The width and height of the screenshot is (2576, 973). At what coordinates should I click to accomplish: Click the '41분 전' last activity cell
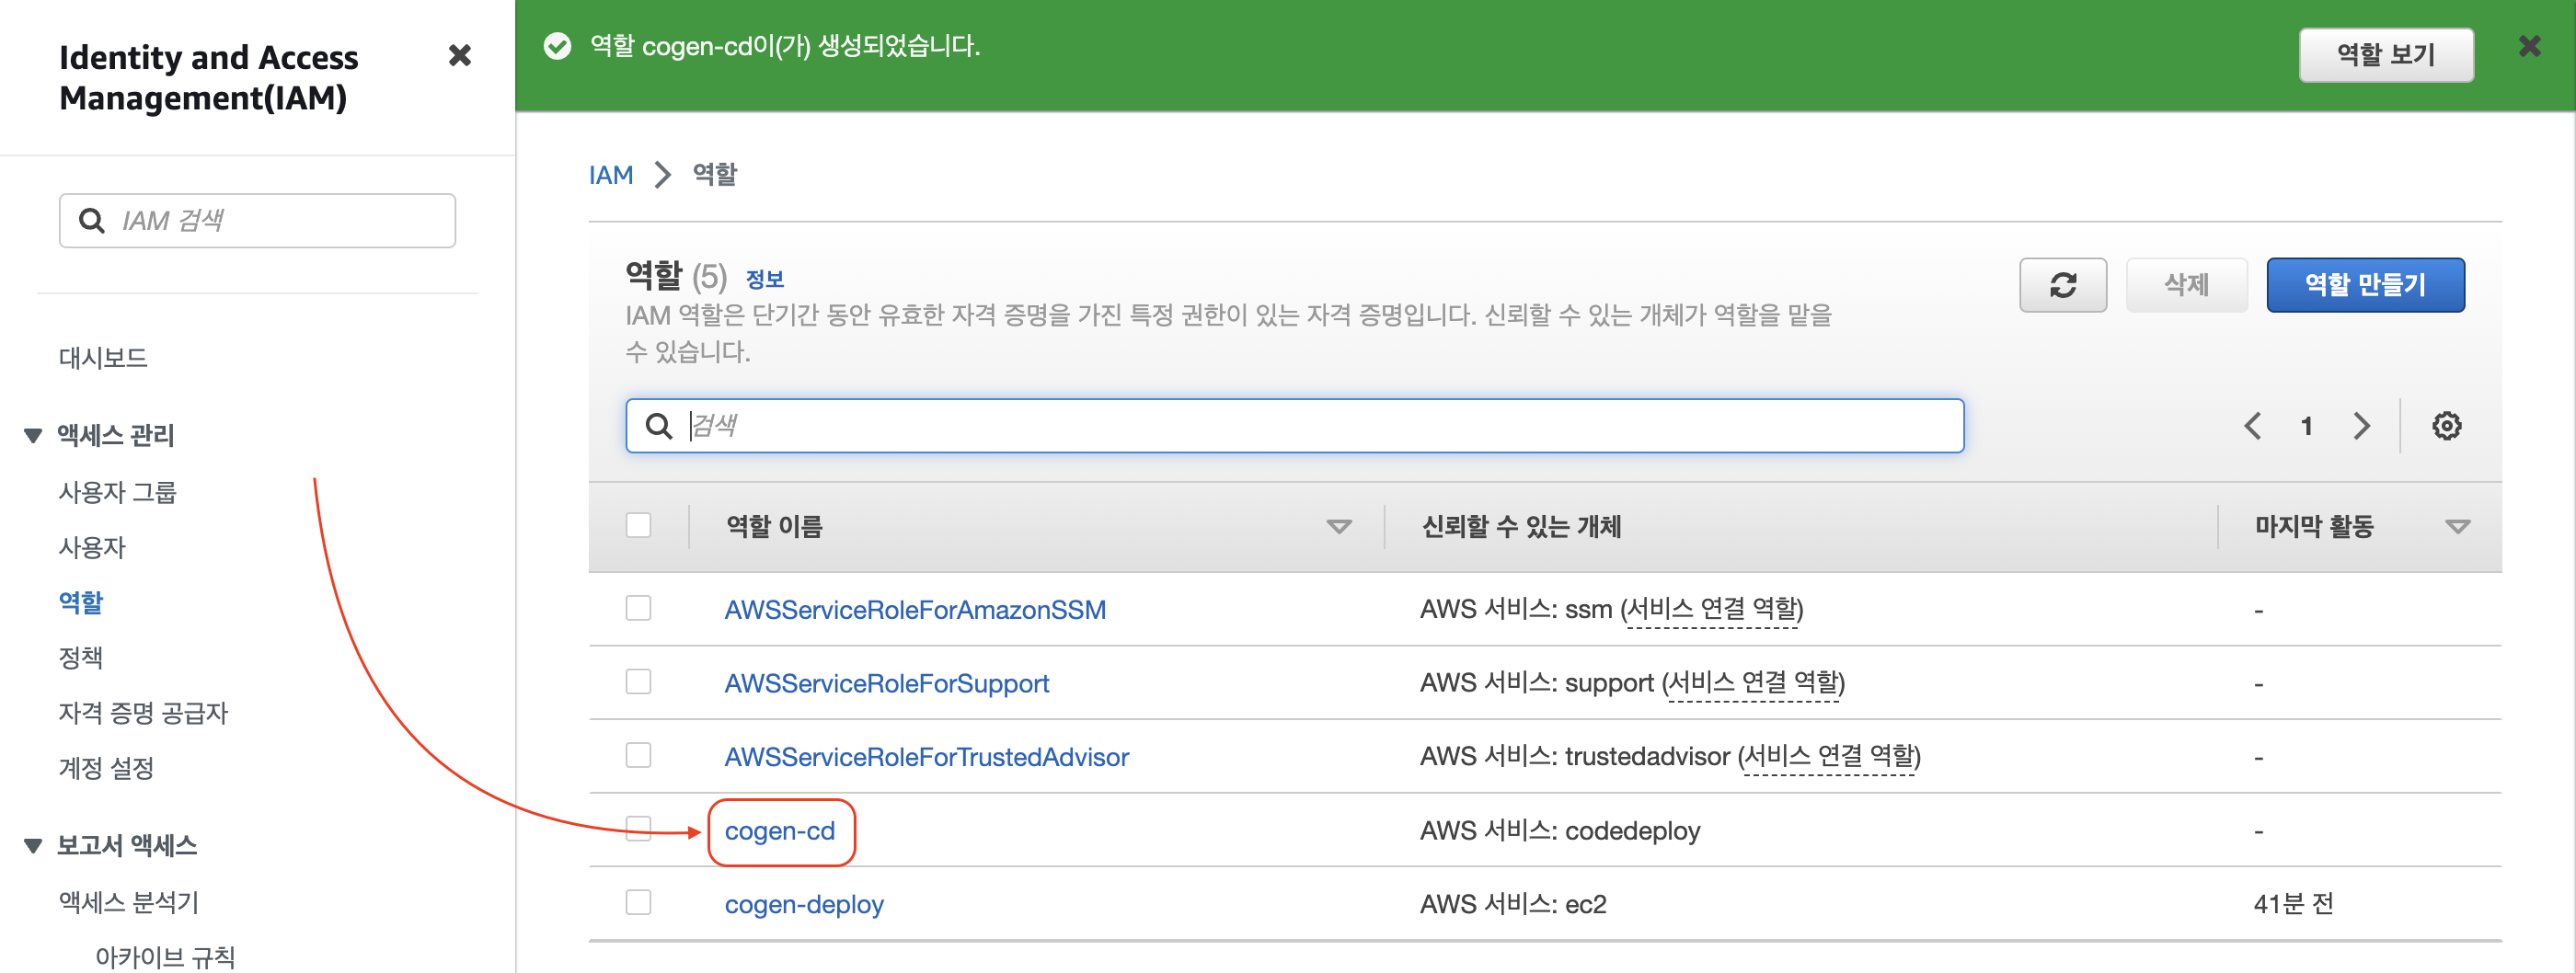[2292, 904]
